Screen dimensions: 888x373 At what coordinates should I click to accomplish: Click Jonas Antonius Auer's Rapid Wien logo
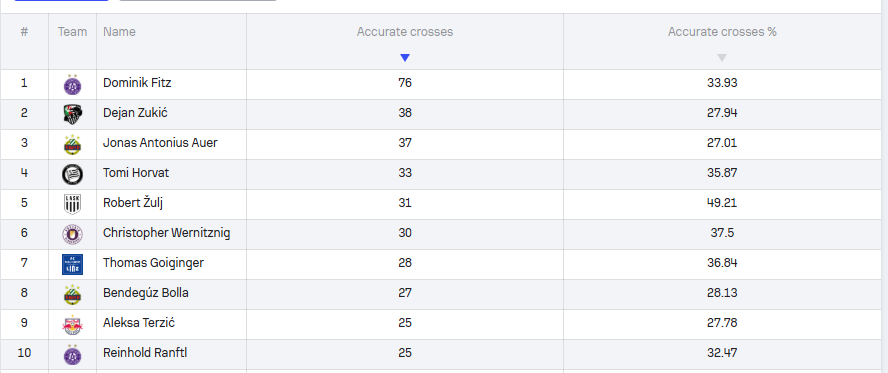(x=72, y=145)
